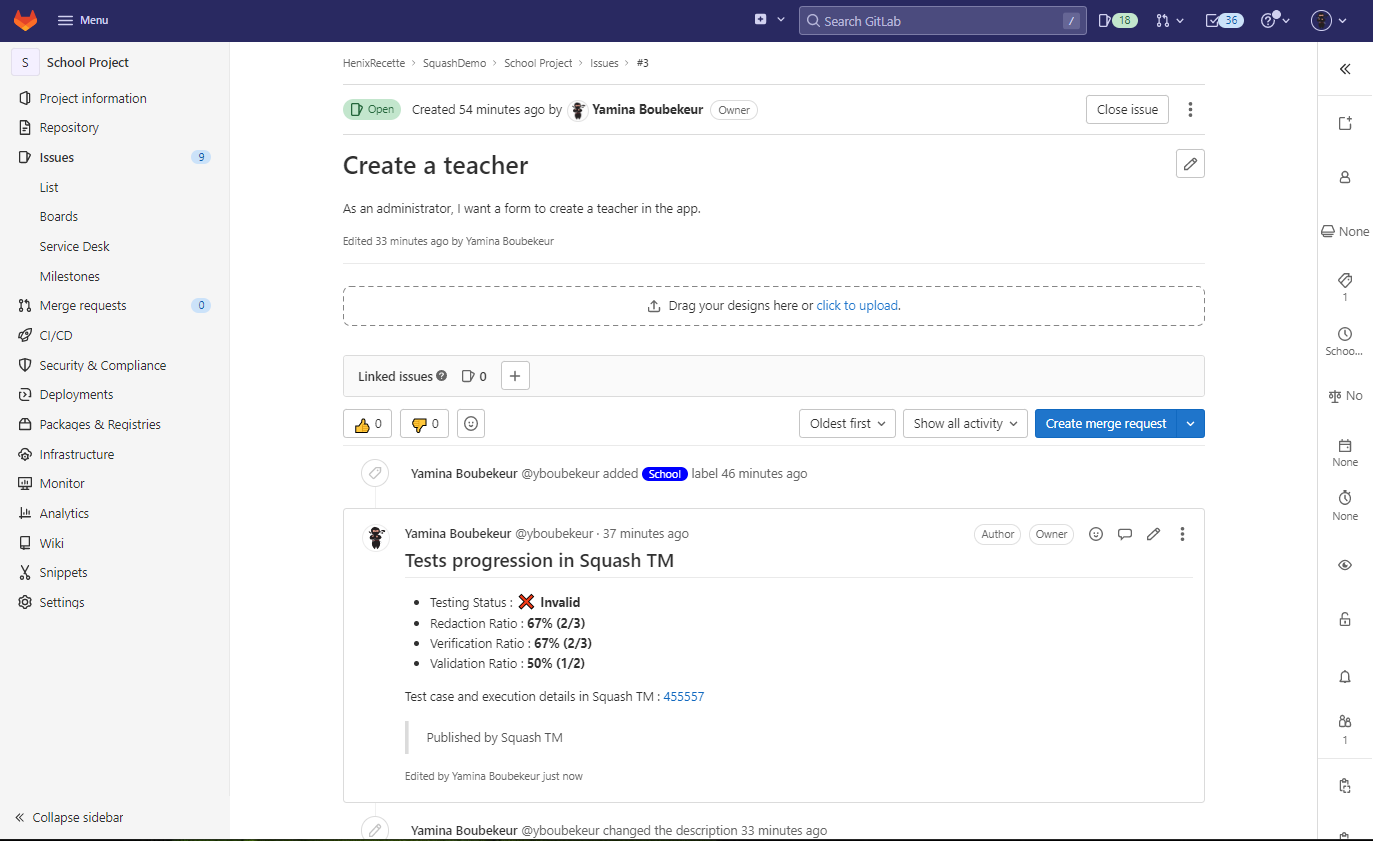Toggle the thumbs up reaction on the issue
Screen dimensions: 1373x841
click(367, 423)
